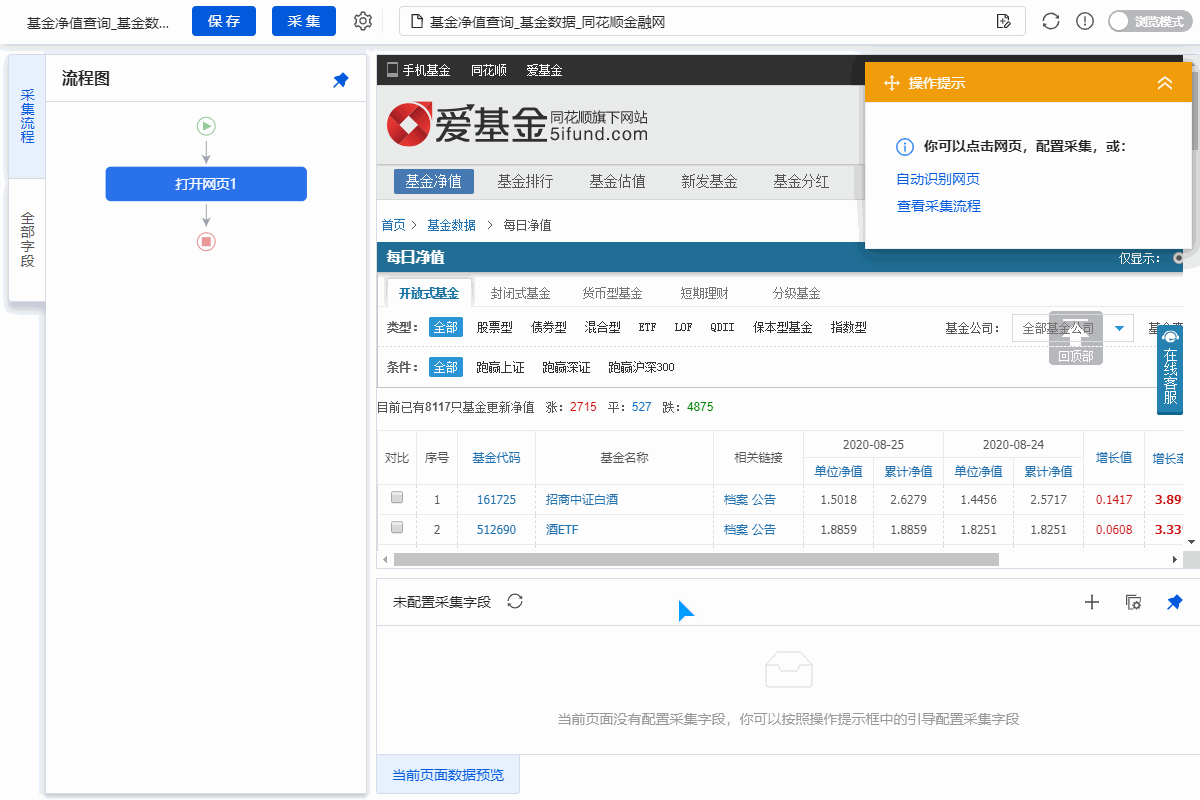Click the 自动识别网页 link
The height and width of the screenshot is (800, 1200).
point(938,179)
